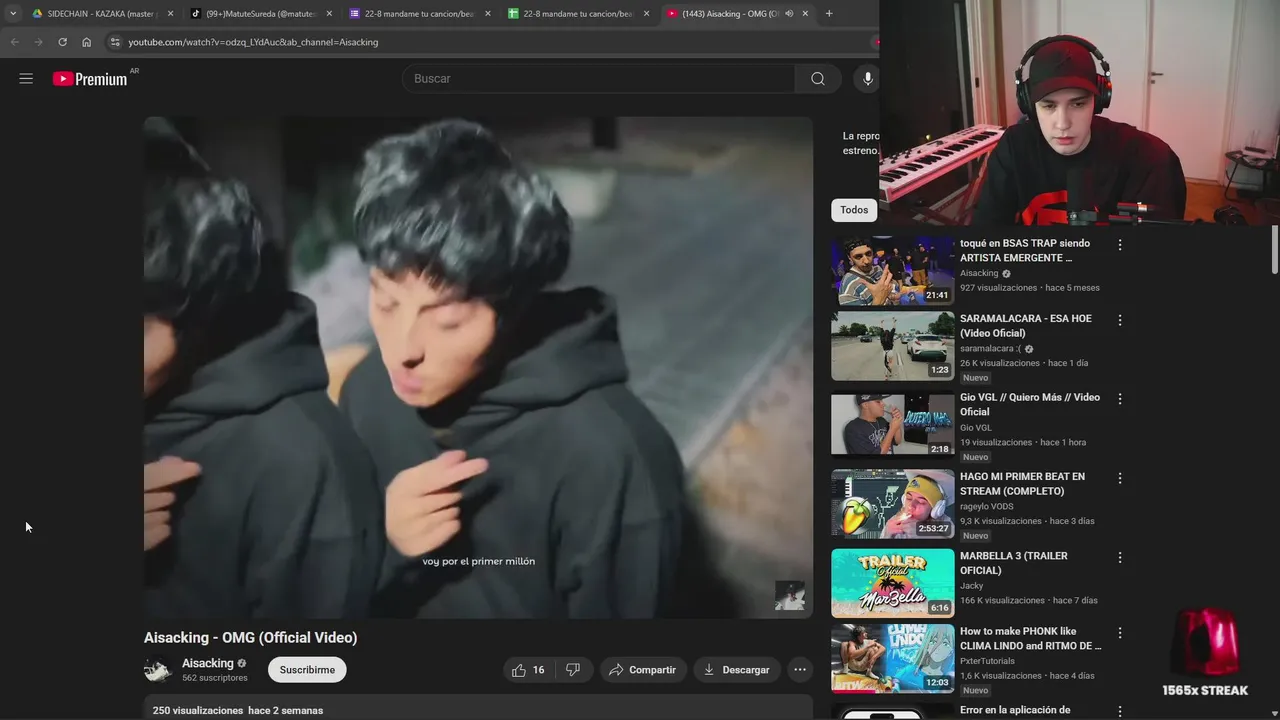Open options menu for HAGO MI PRIMER BEAT
Viewport: 1280px width, 720px height.
(x=1119, y=478)
